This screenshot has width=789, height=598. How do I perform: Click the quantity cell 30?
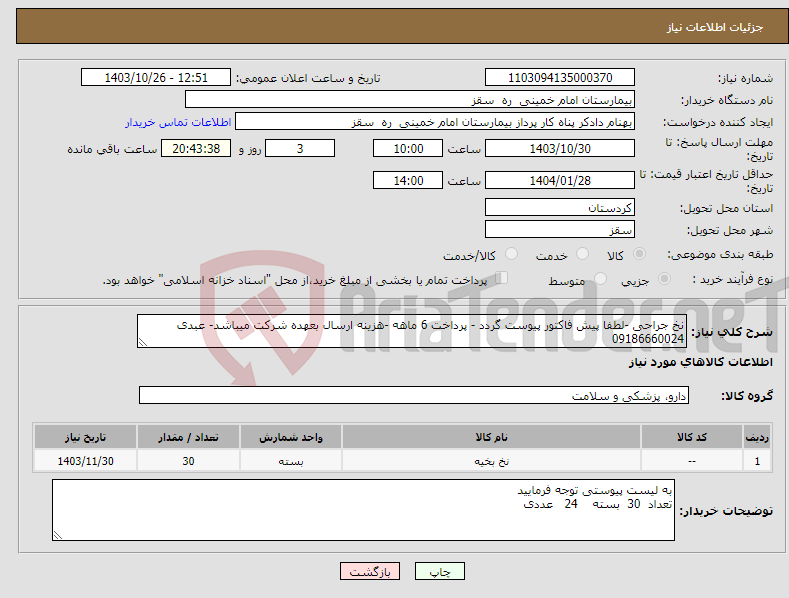click(x=188, y=461)
